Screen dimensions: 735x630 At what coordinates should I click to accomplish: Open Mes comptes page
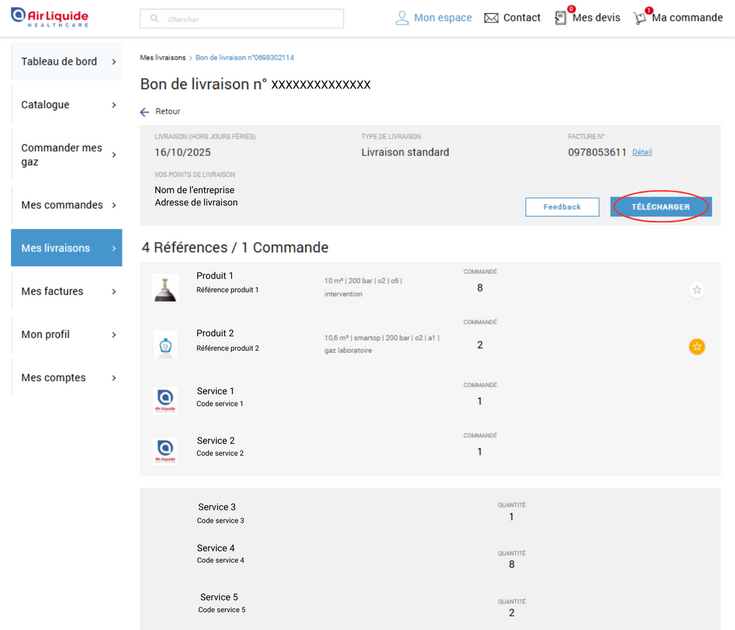67,377
